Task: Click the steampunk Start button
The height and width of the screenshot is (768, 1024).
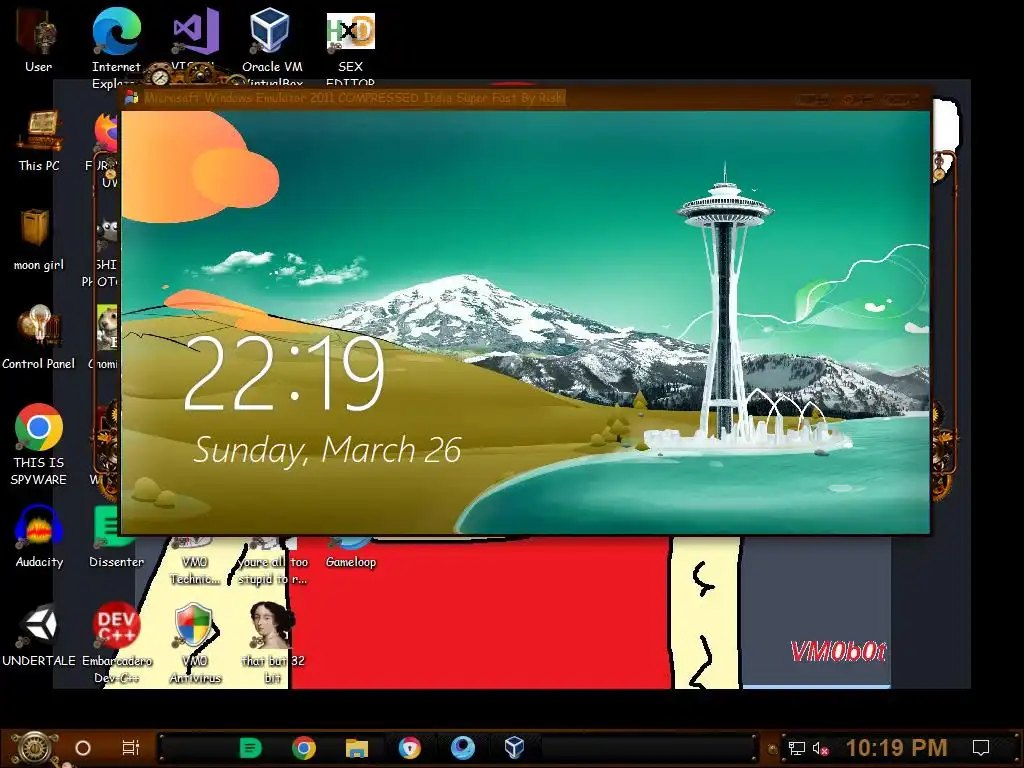Action: pyautogui.click(x=33, y=748)
